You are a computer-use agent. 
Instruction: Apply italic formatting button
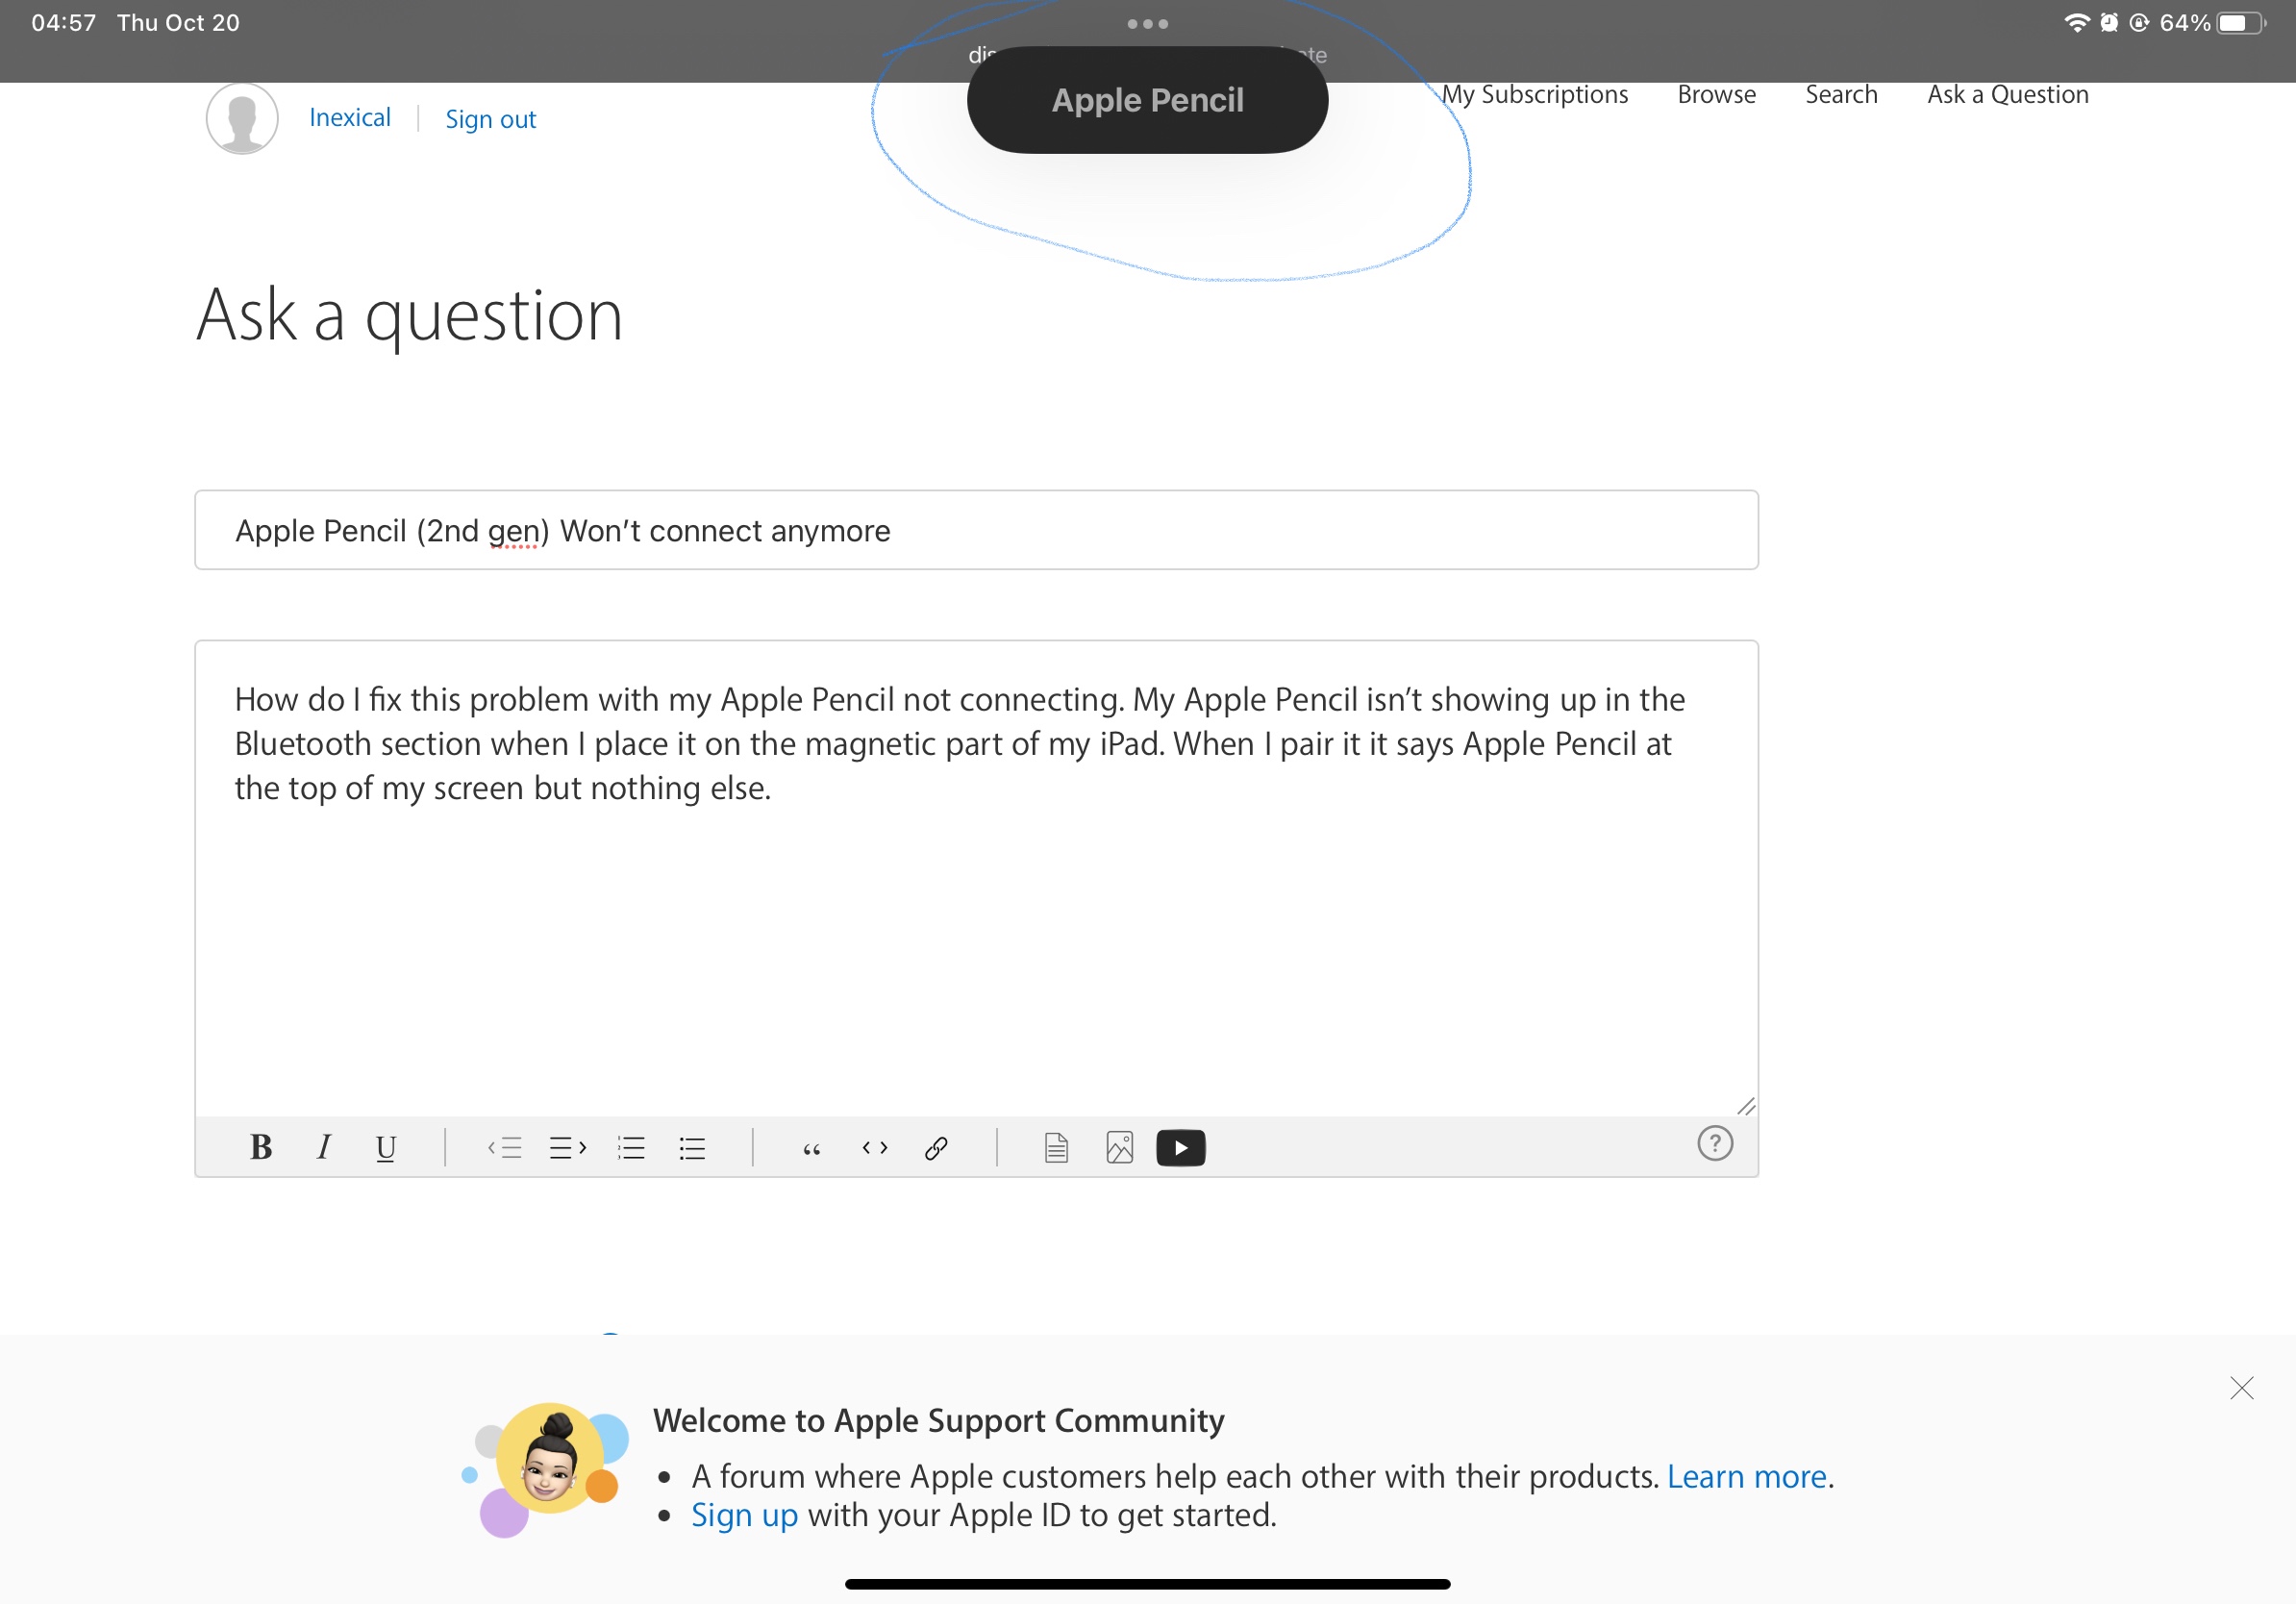click(323, 1147)
